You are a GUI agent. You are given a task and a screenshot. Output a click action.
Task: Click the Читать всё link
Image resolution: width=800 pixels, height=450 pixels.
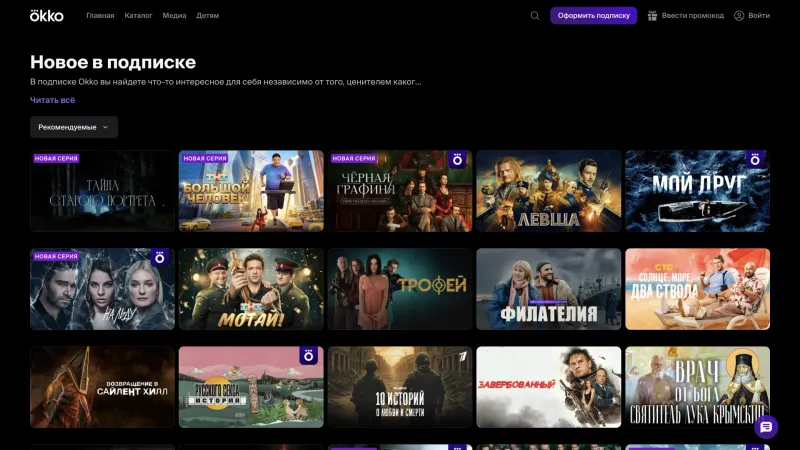[53, 100]
